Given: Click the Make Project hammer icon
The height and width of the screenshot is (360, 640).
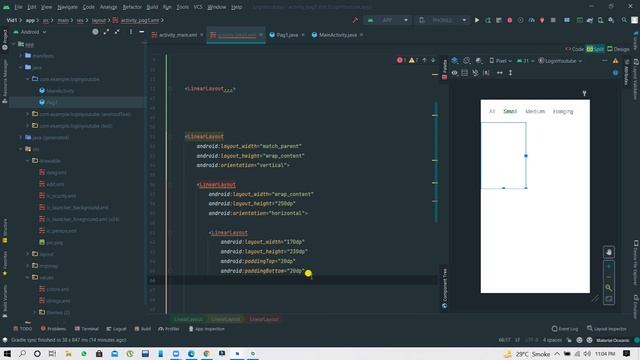Looking at the screenshot, I should (355, 20).
